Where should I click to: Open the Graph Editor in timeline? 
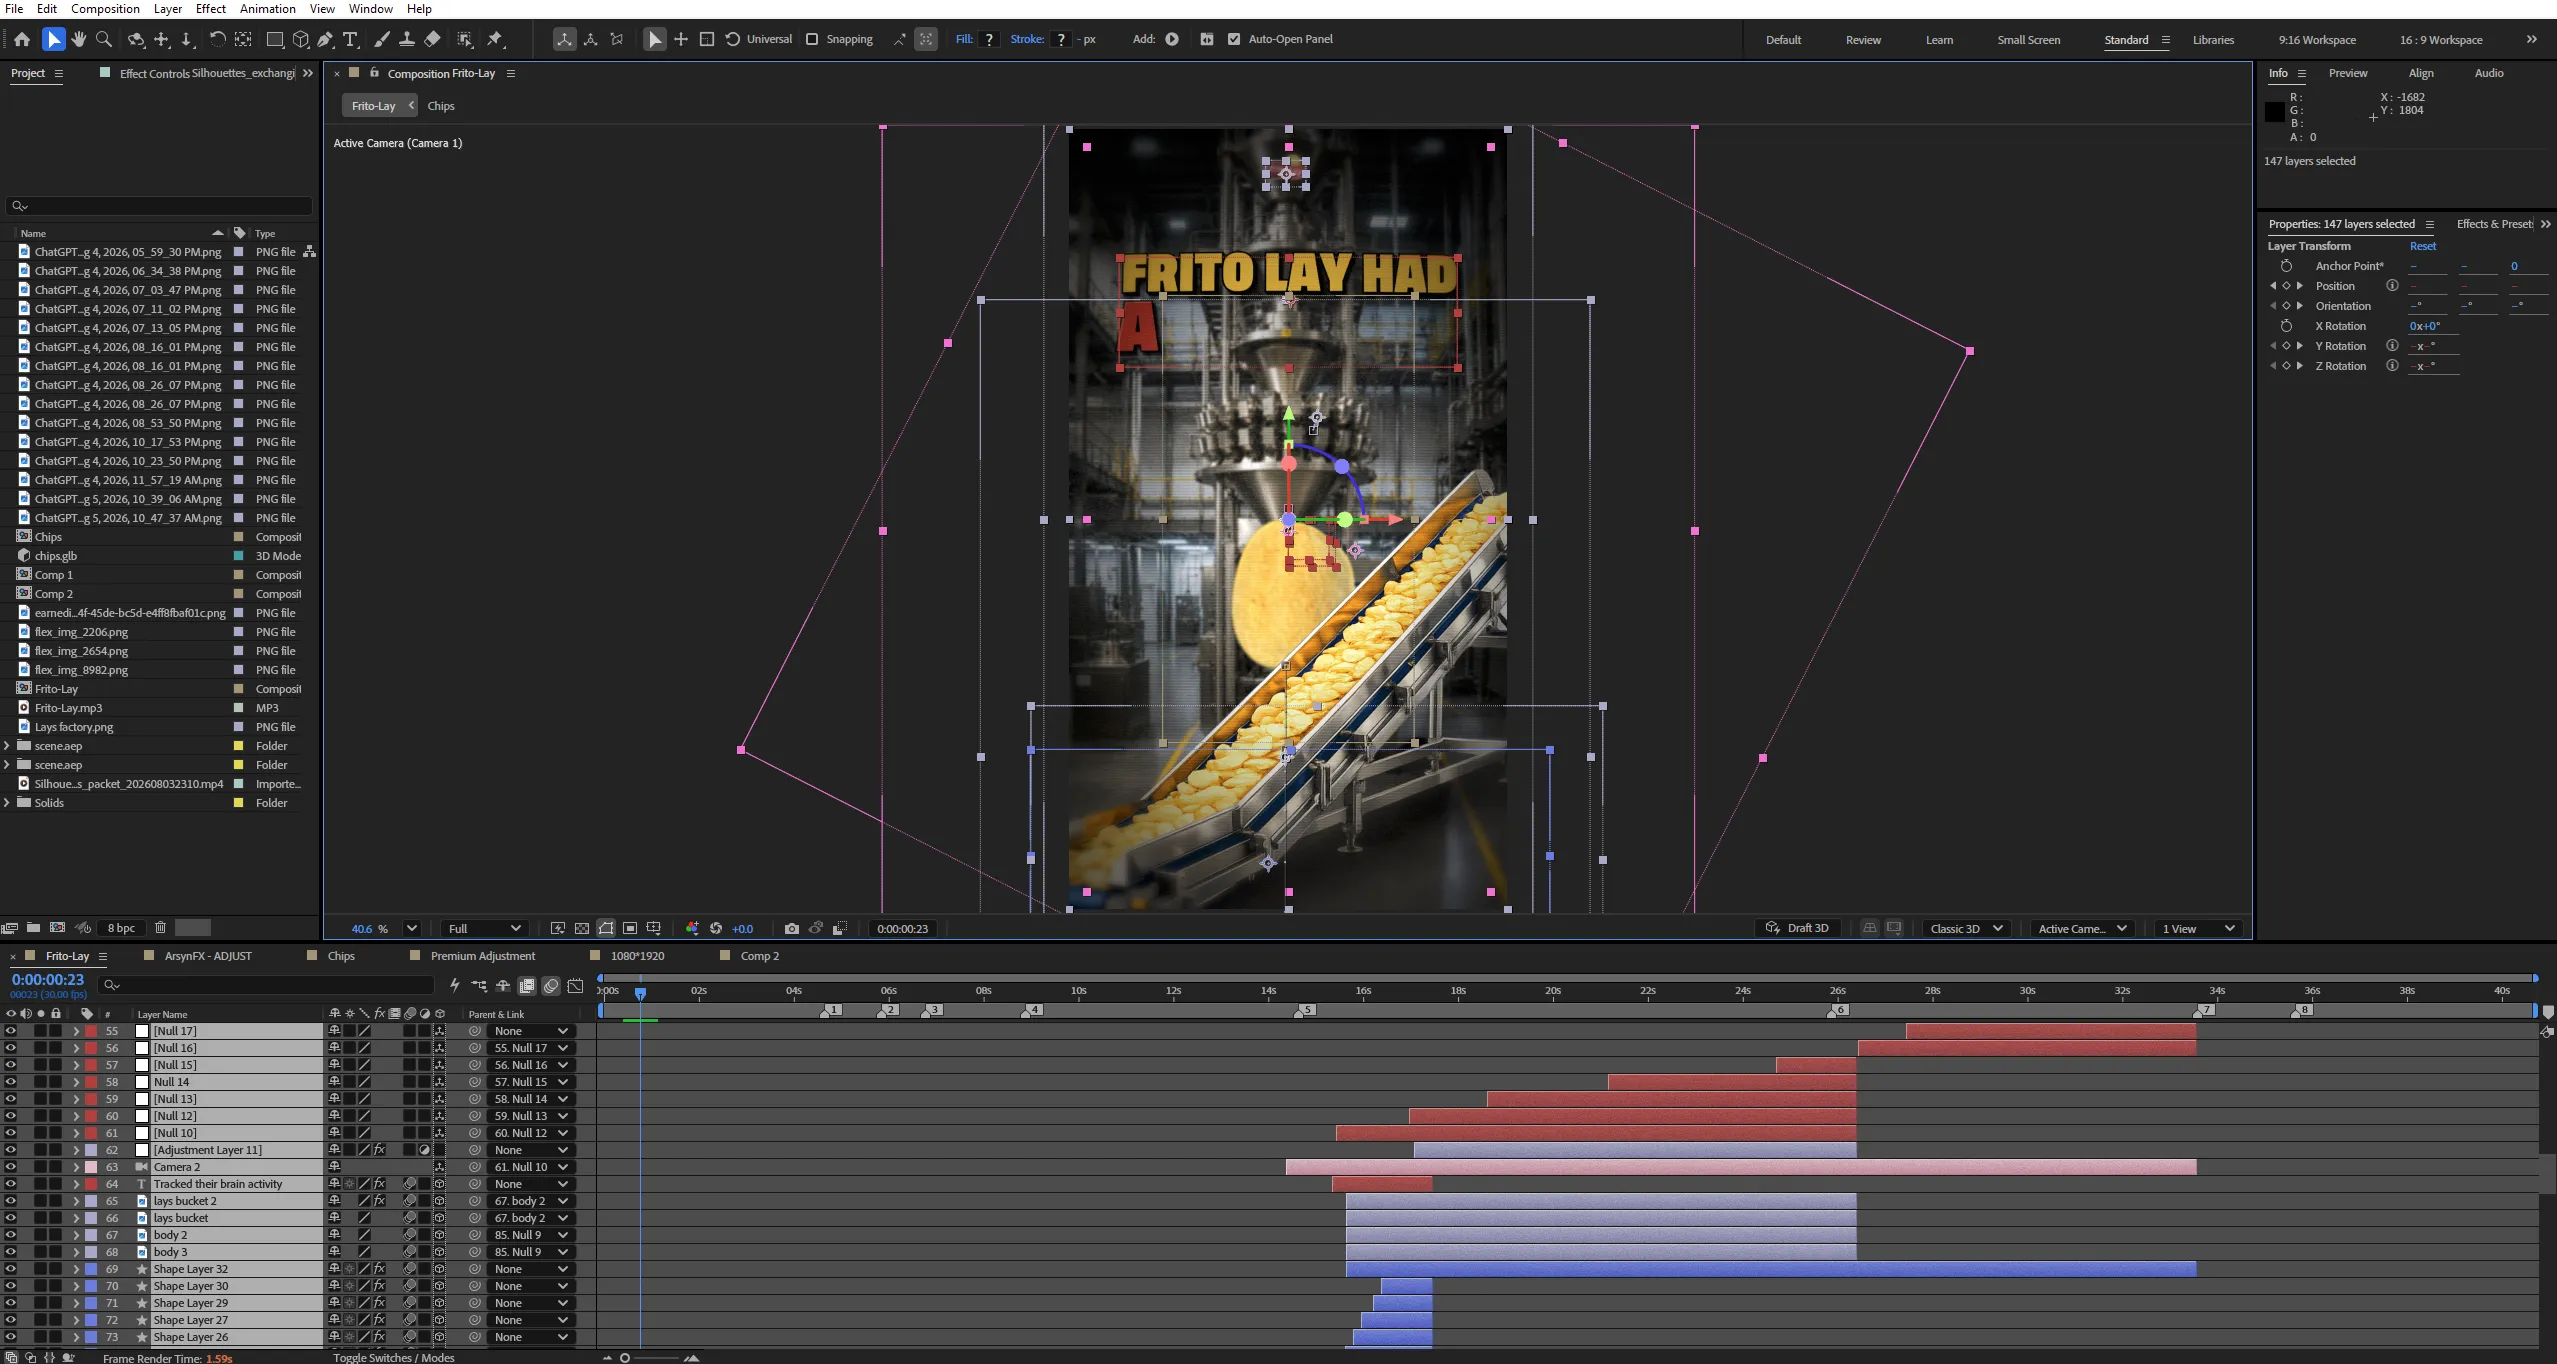point(575,986)
